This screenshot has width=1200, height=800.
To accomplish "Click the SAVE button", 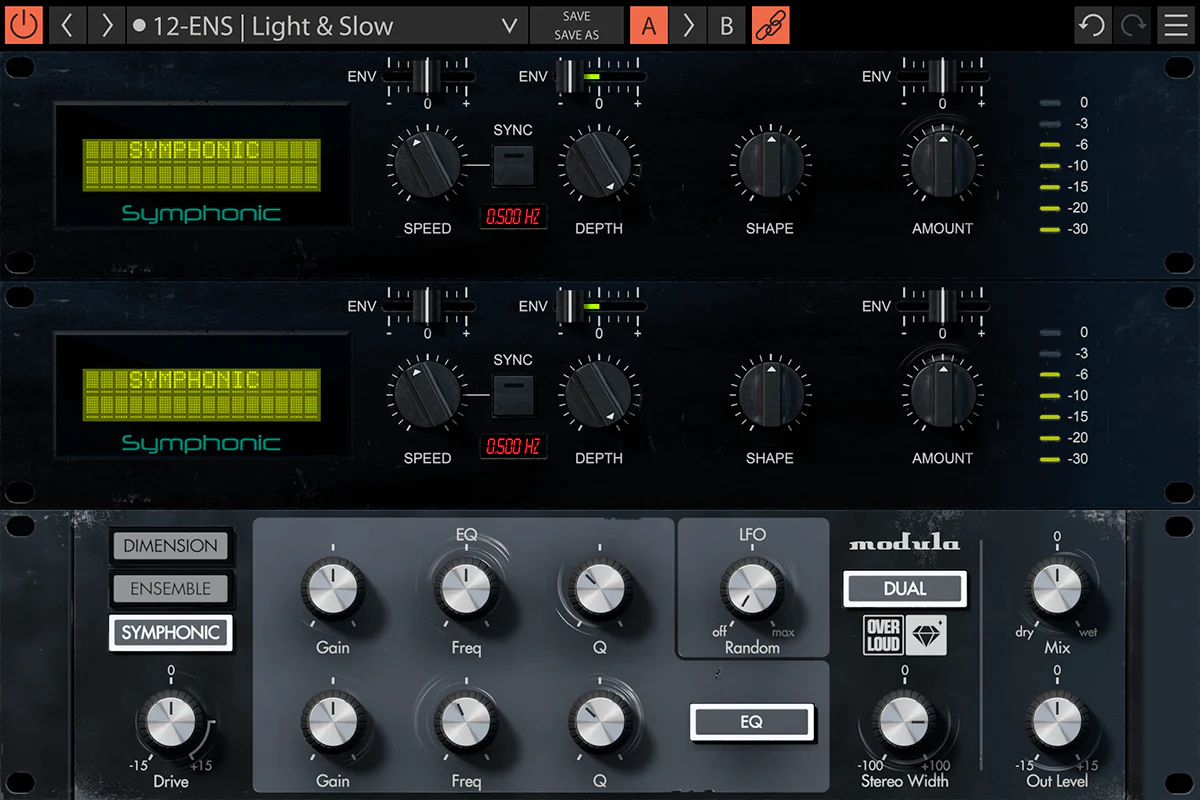I will (576, 16).
